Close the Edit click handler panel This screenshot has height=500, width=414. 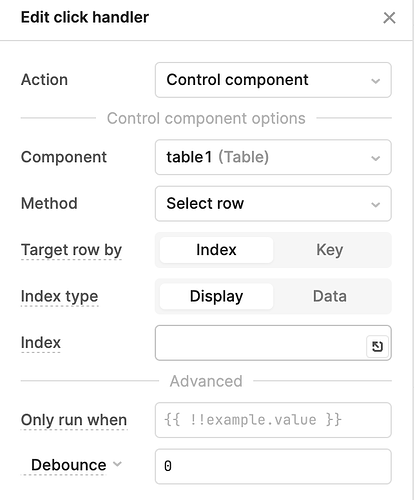389,18
